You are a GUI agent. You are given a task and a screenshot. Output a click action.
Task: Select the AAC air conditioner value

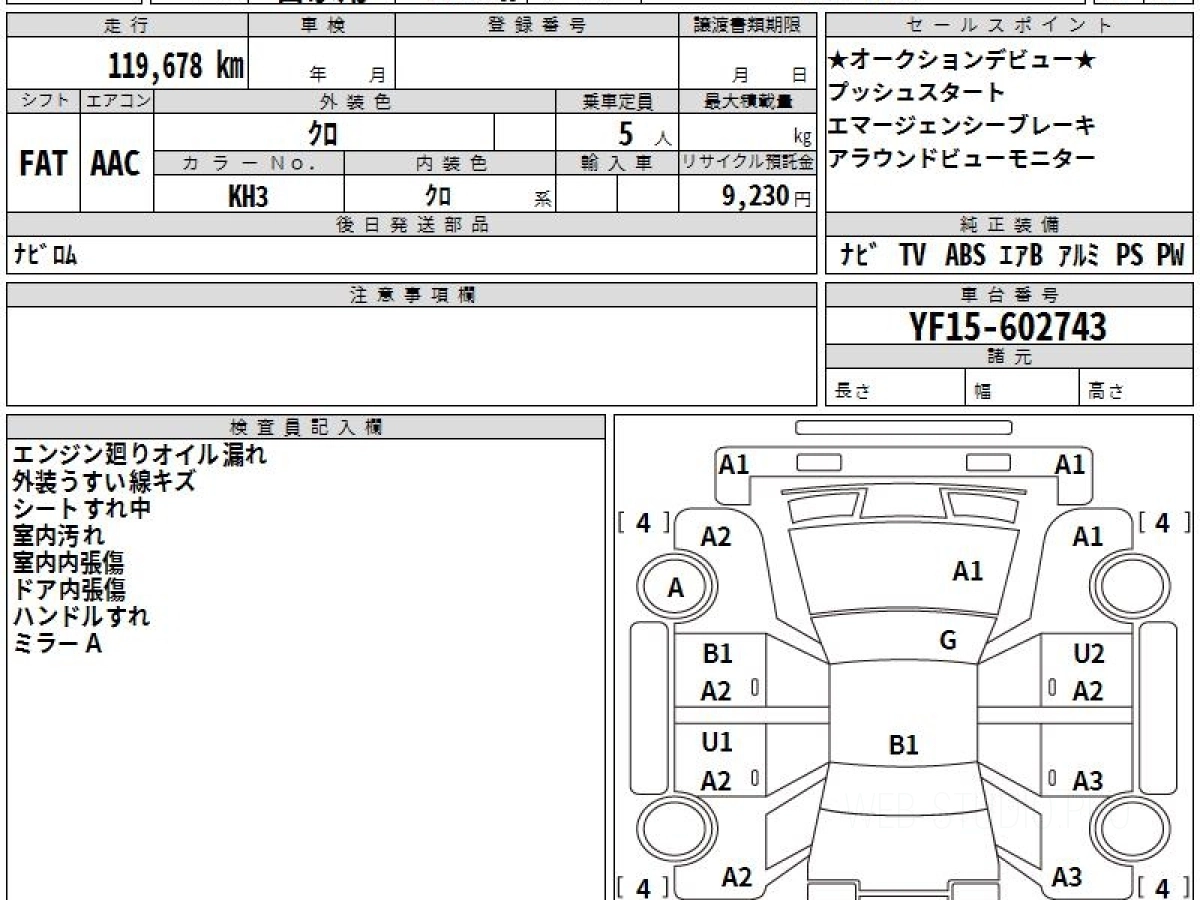click(116, 163)
